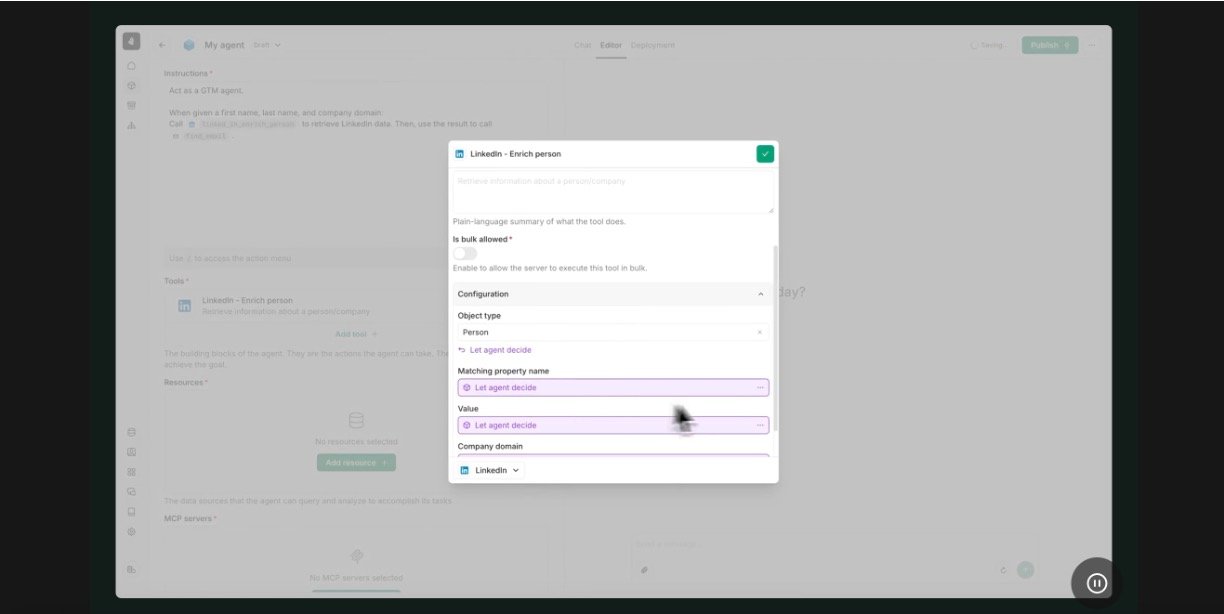Click the tool description text area
1224x614 pixels.
(613, 192)
